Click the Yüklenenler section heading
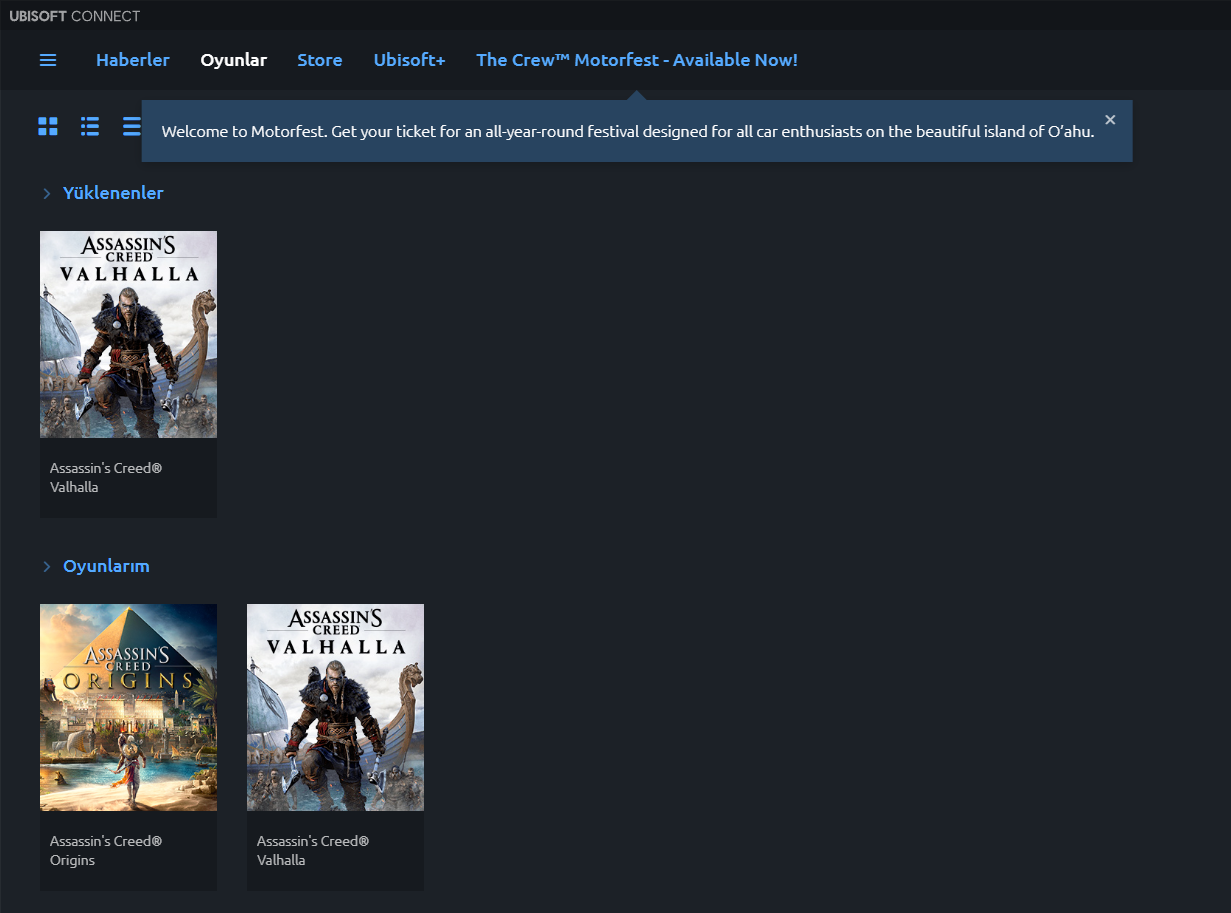 (113, 193)
